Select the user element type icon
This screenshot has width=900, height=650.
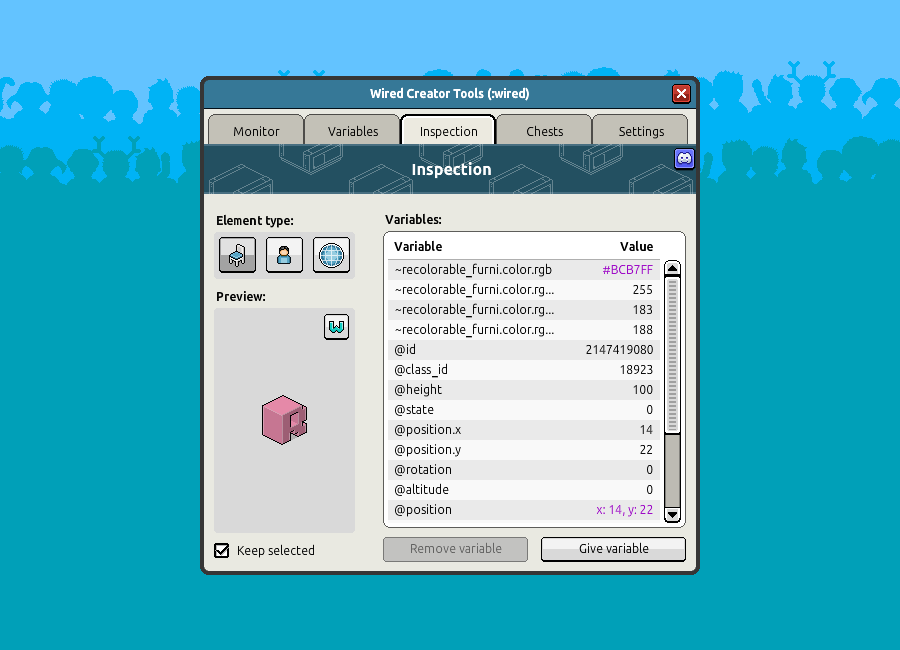(284, 255)
